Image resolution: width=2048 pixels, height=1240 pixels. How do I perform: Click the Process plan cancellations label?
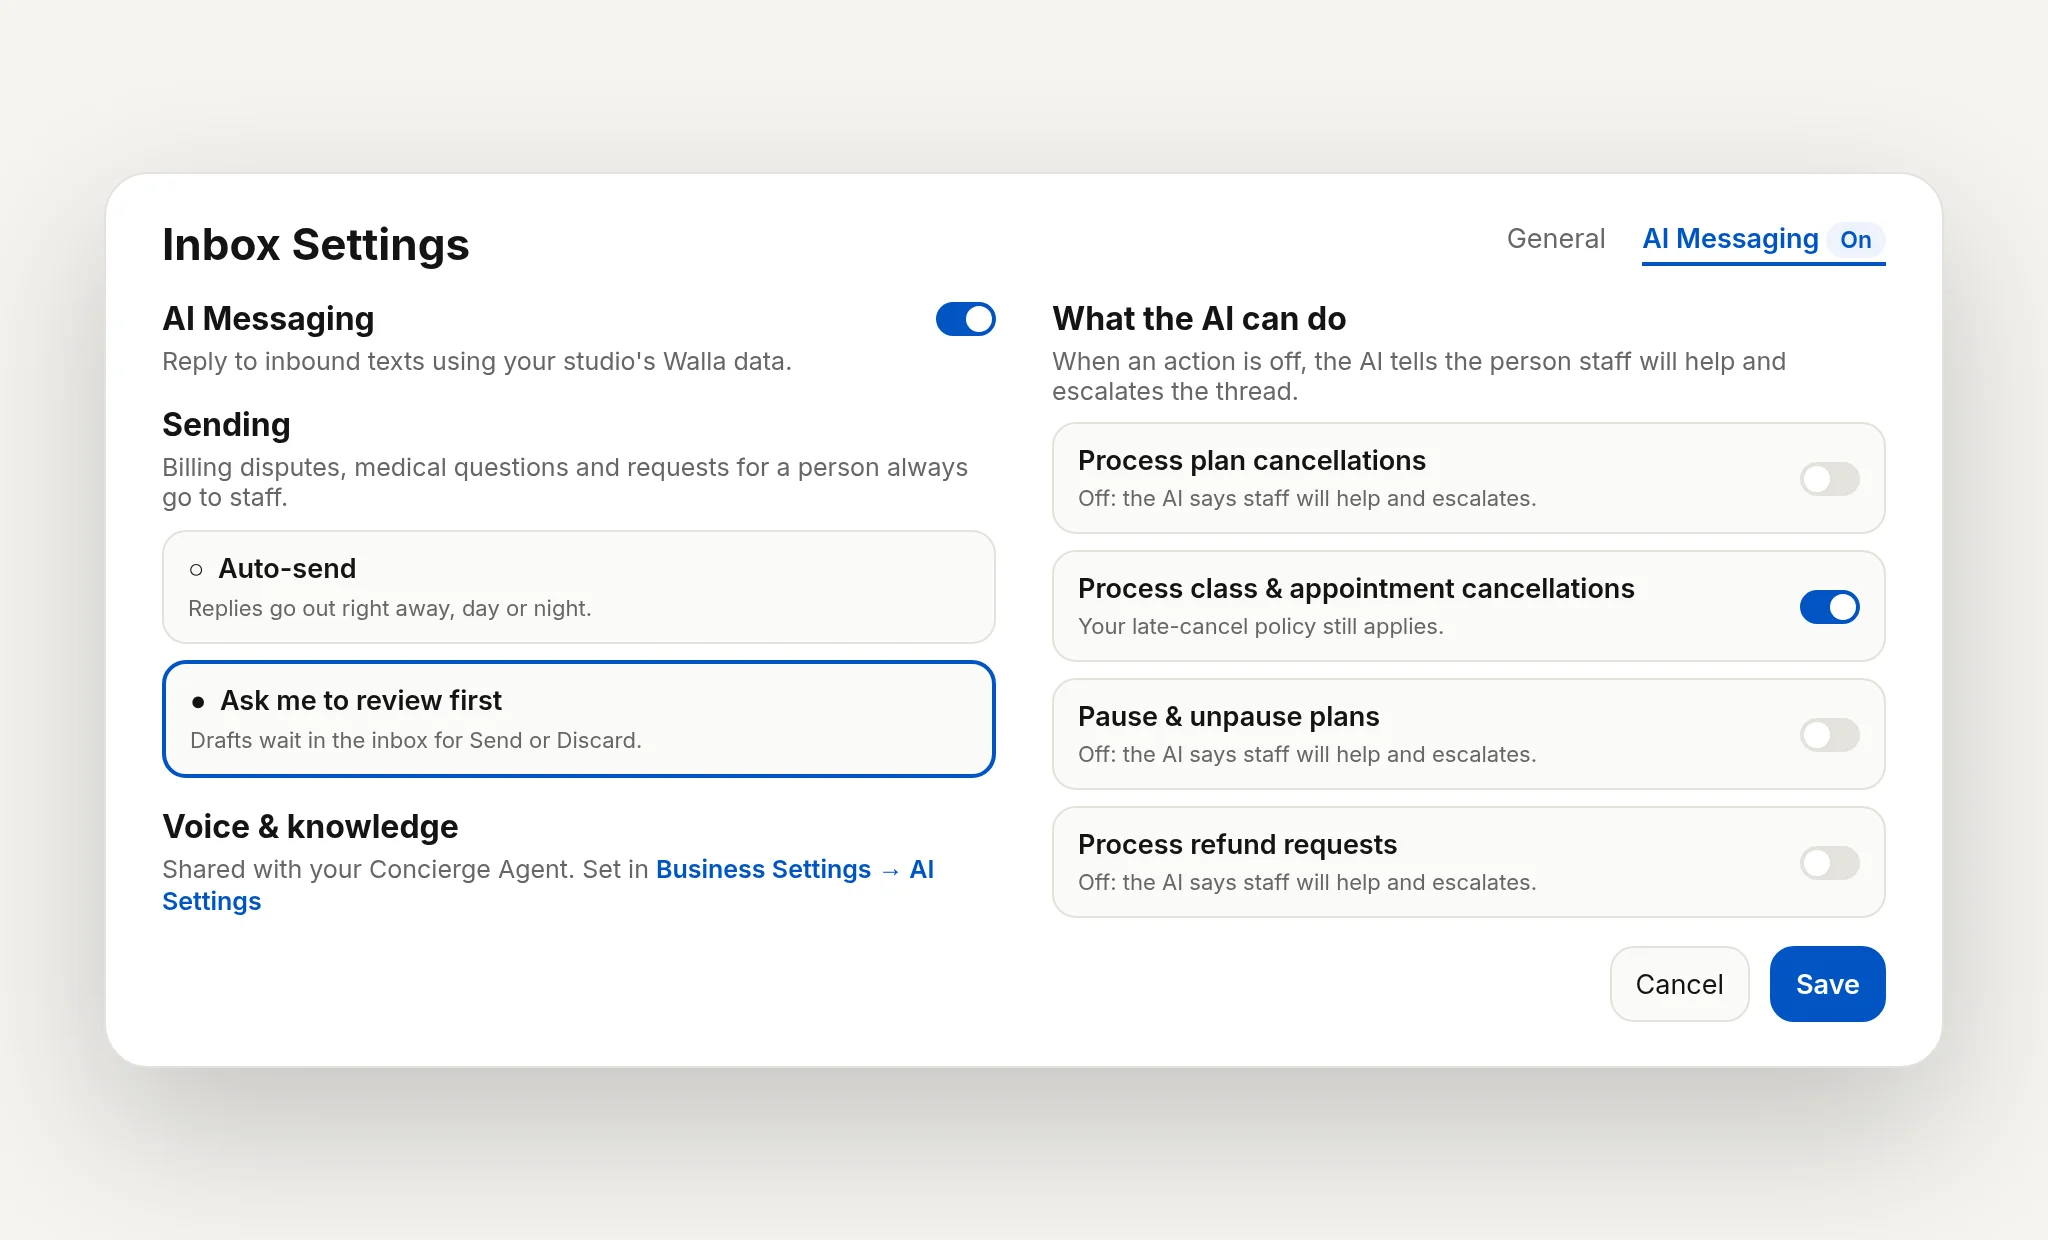[x=1251, y=461]
